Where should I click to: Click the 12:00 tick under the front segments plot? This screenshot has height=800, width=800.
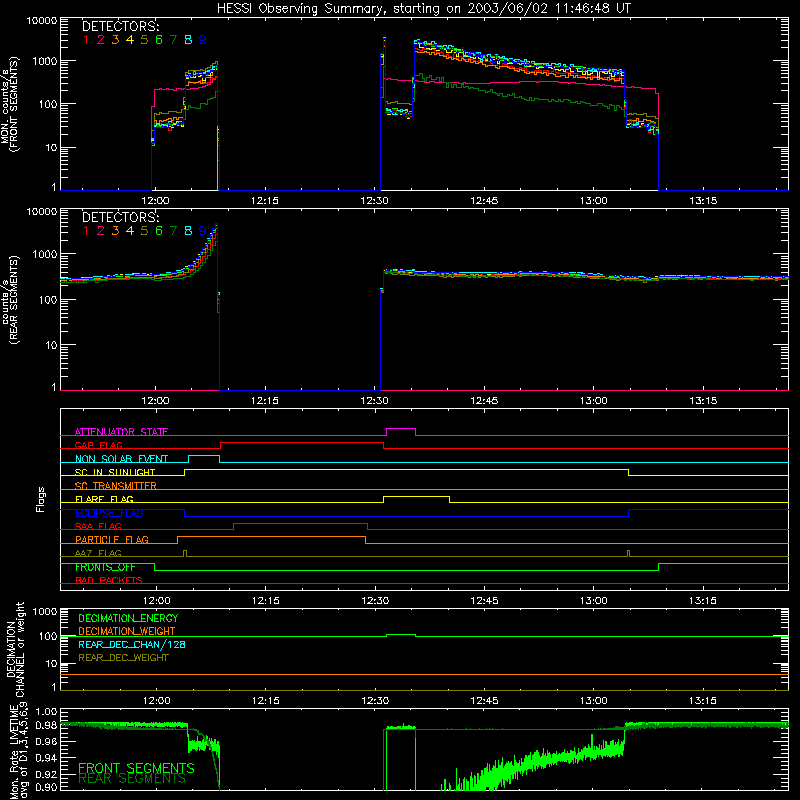[x=155, y=201]
